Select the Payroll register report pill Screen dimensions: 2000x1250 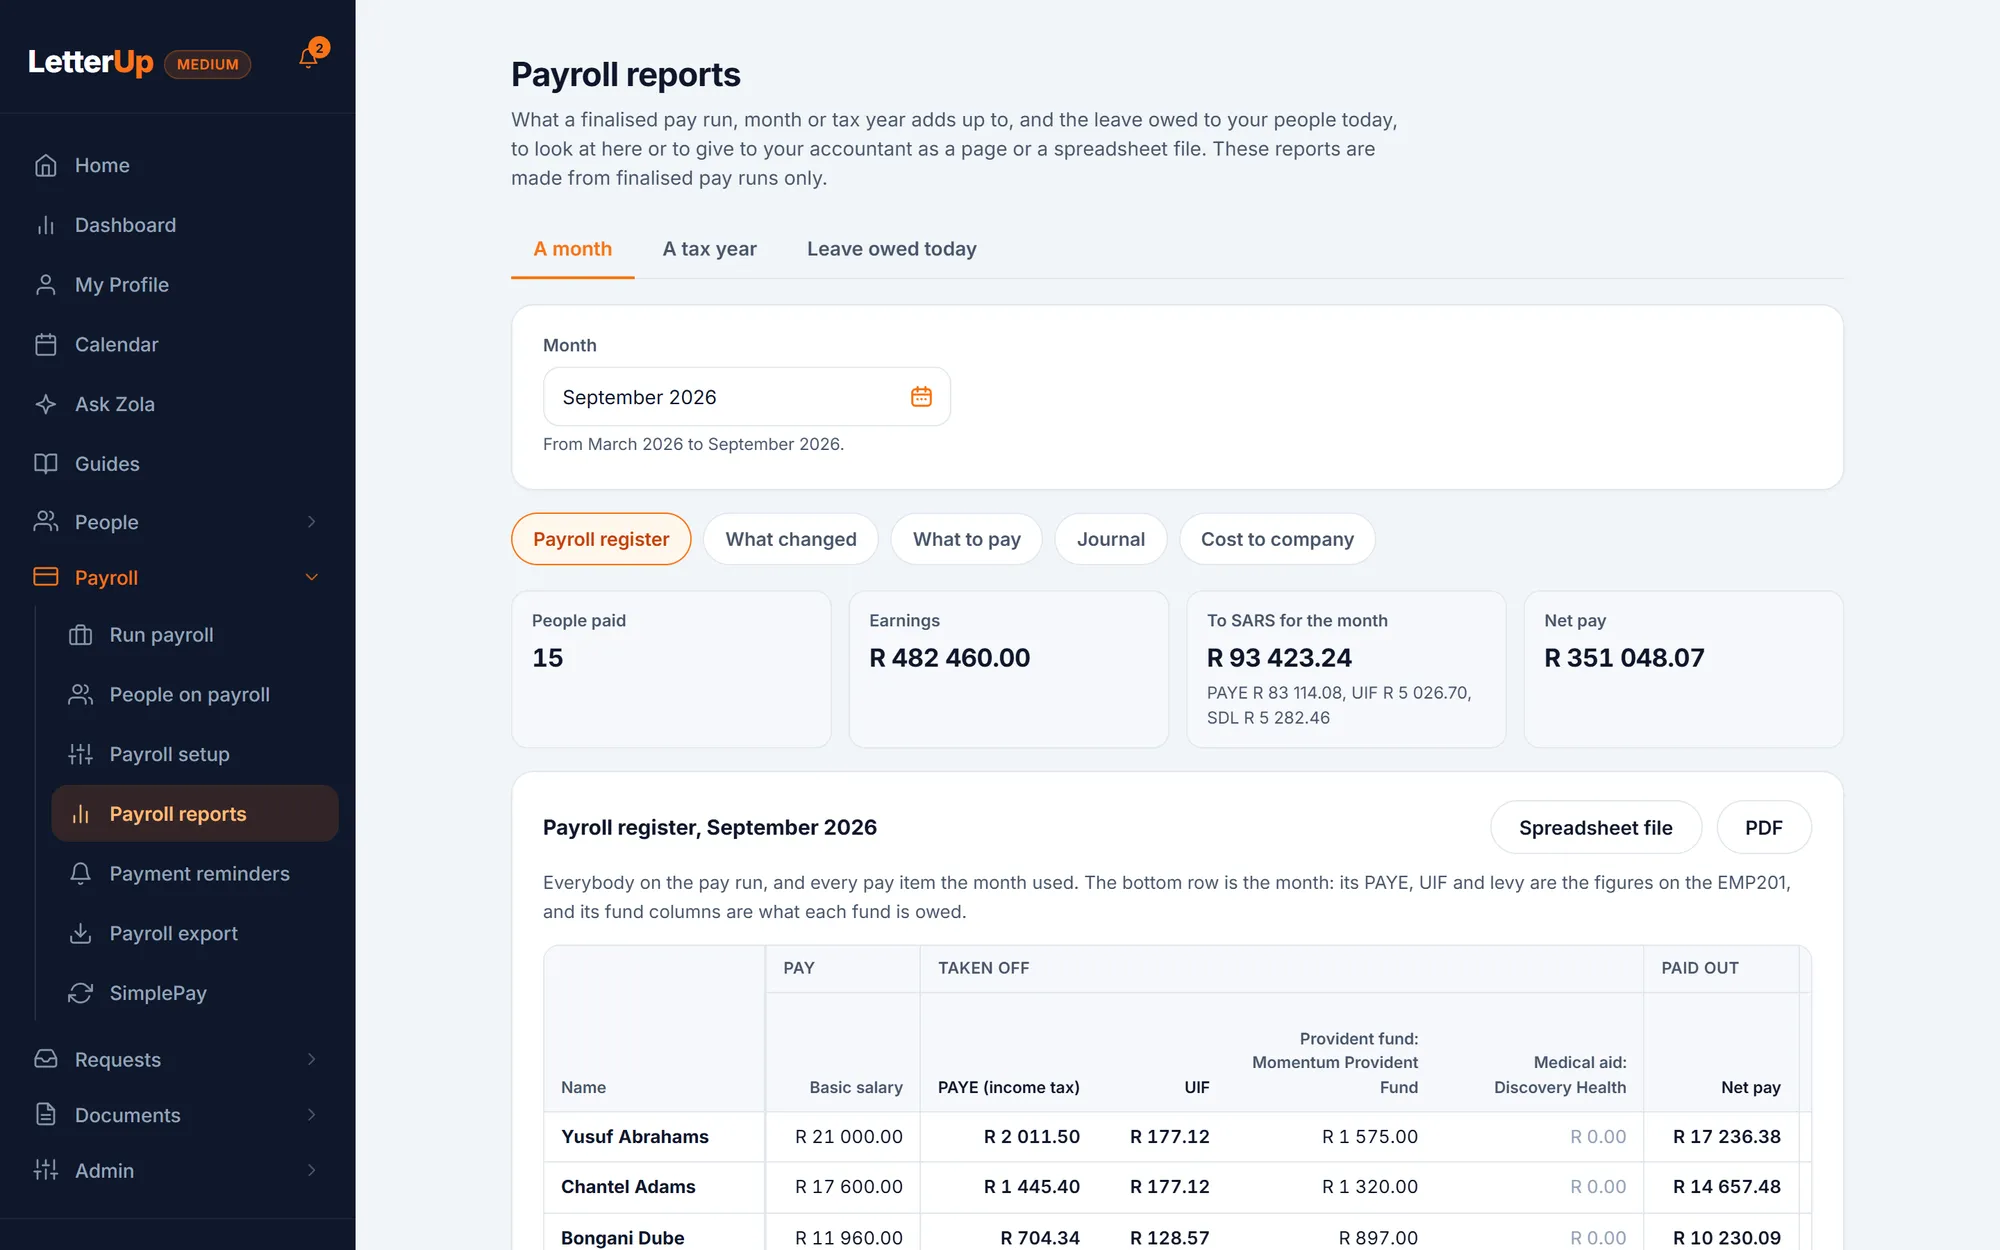(601, 539)
